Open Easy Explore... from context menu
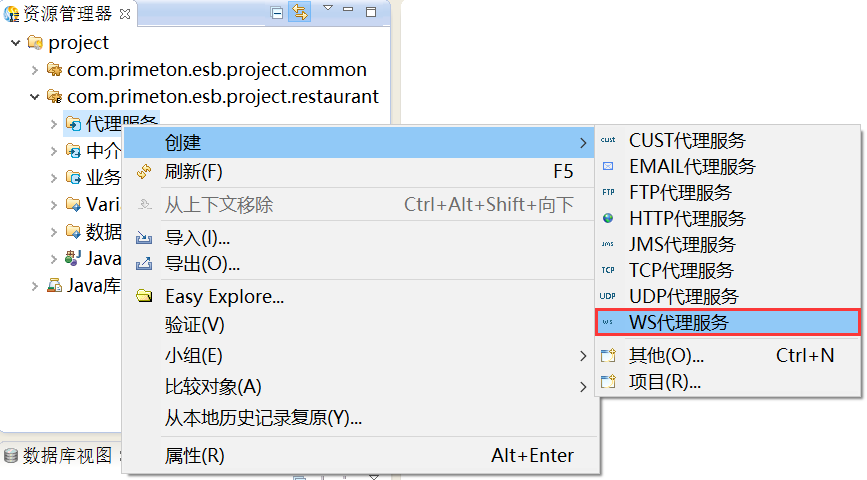The image size is (867, 480). pyautogui.click(x=359, y=297)
